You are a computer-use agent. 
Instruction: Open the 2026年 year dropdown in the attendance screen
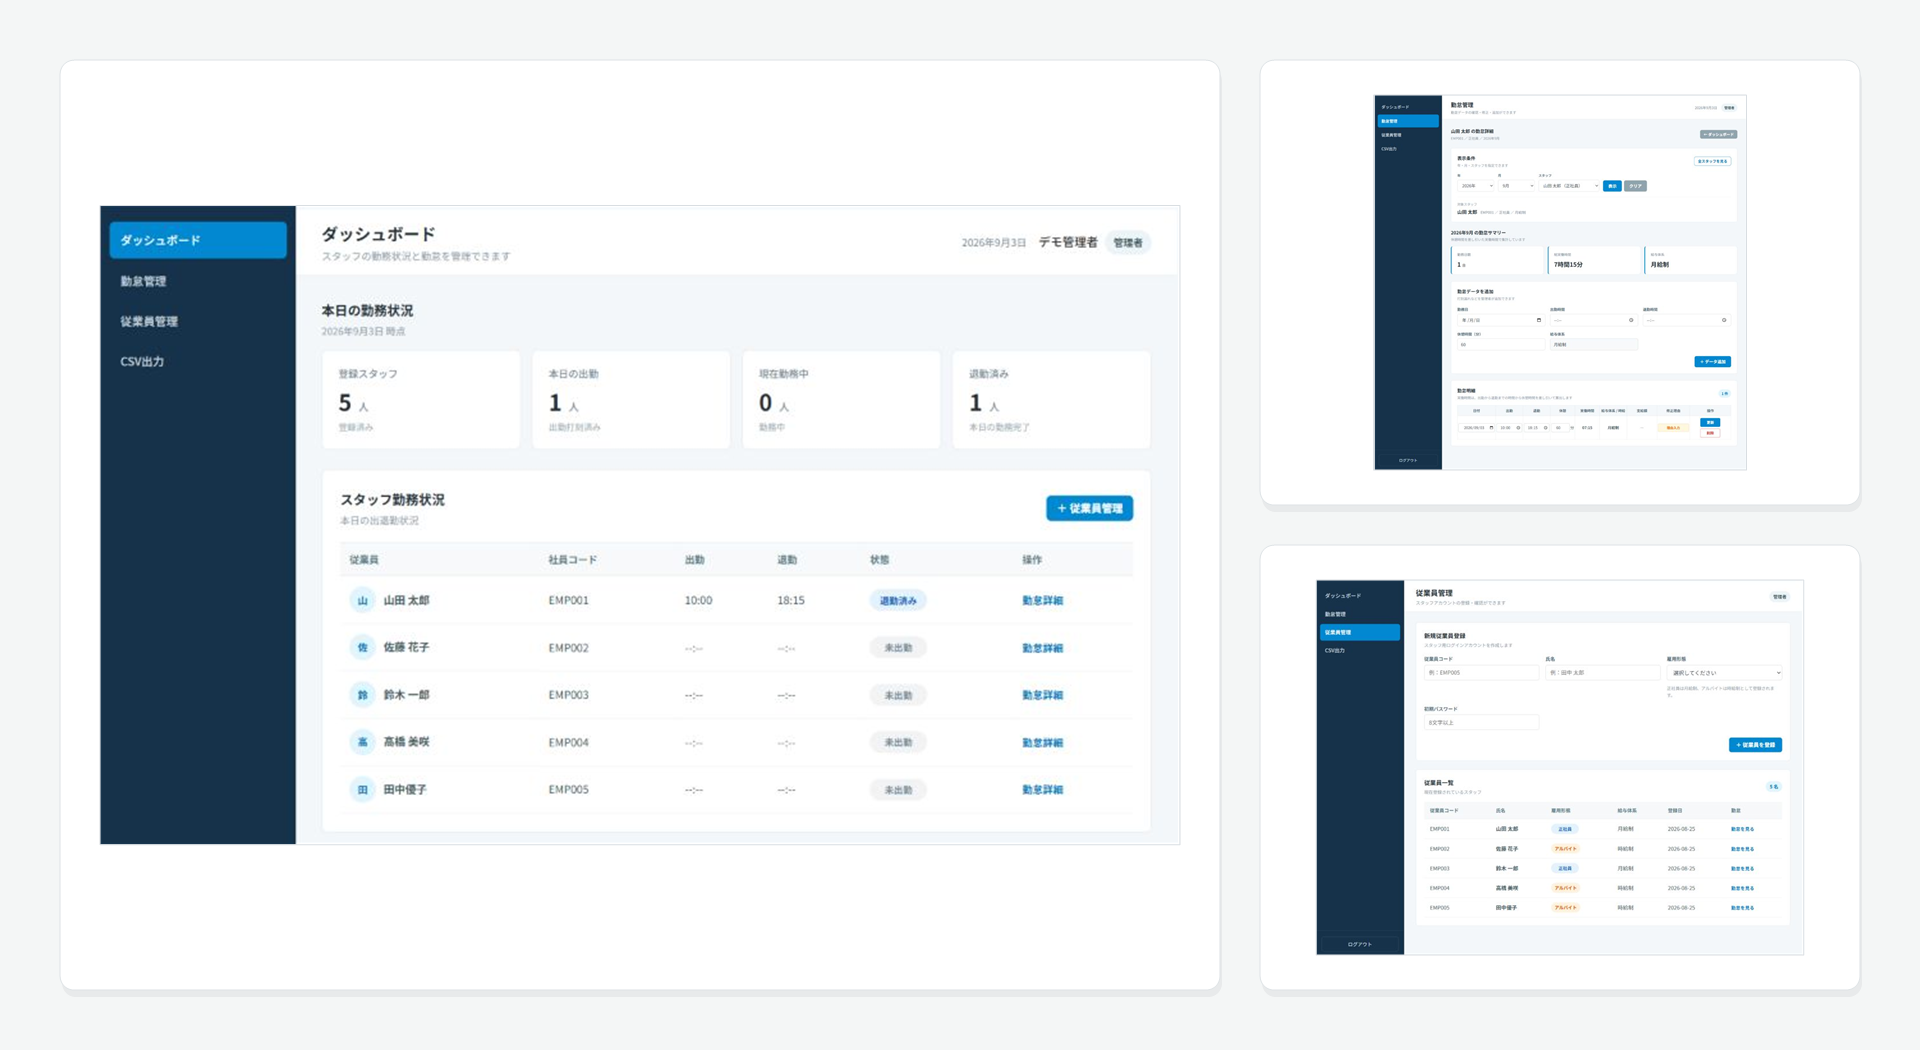[1476, 186]
